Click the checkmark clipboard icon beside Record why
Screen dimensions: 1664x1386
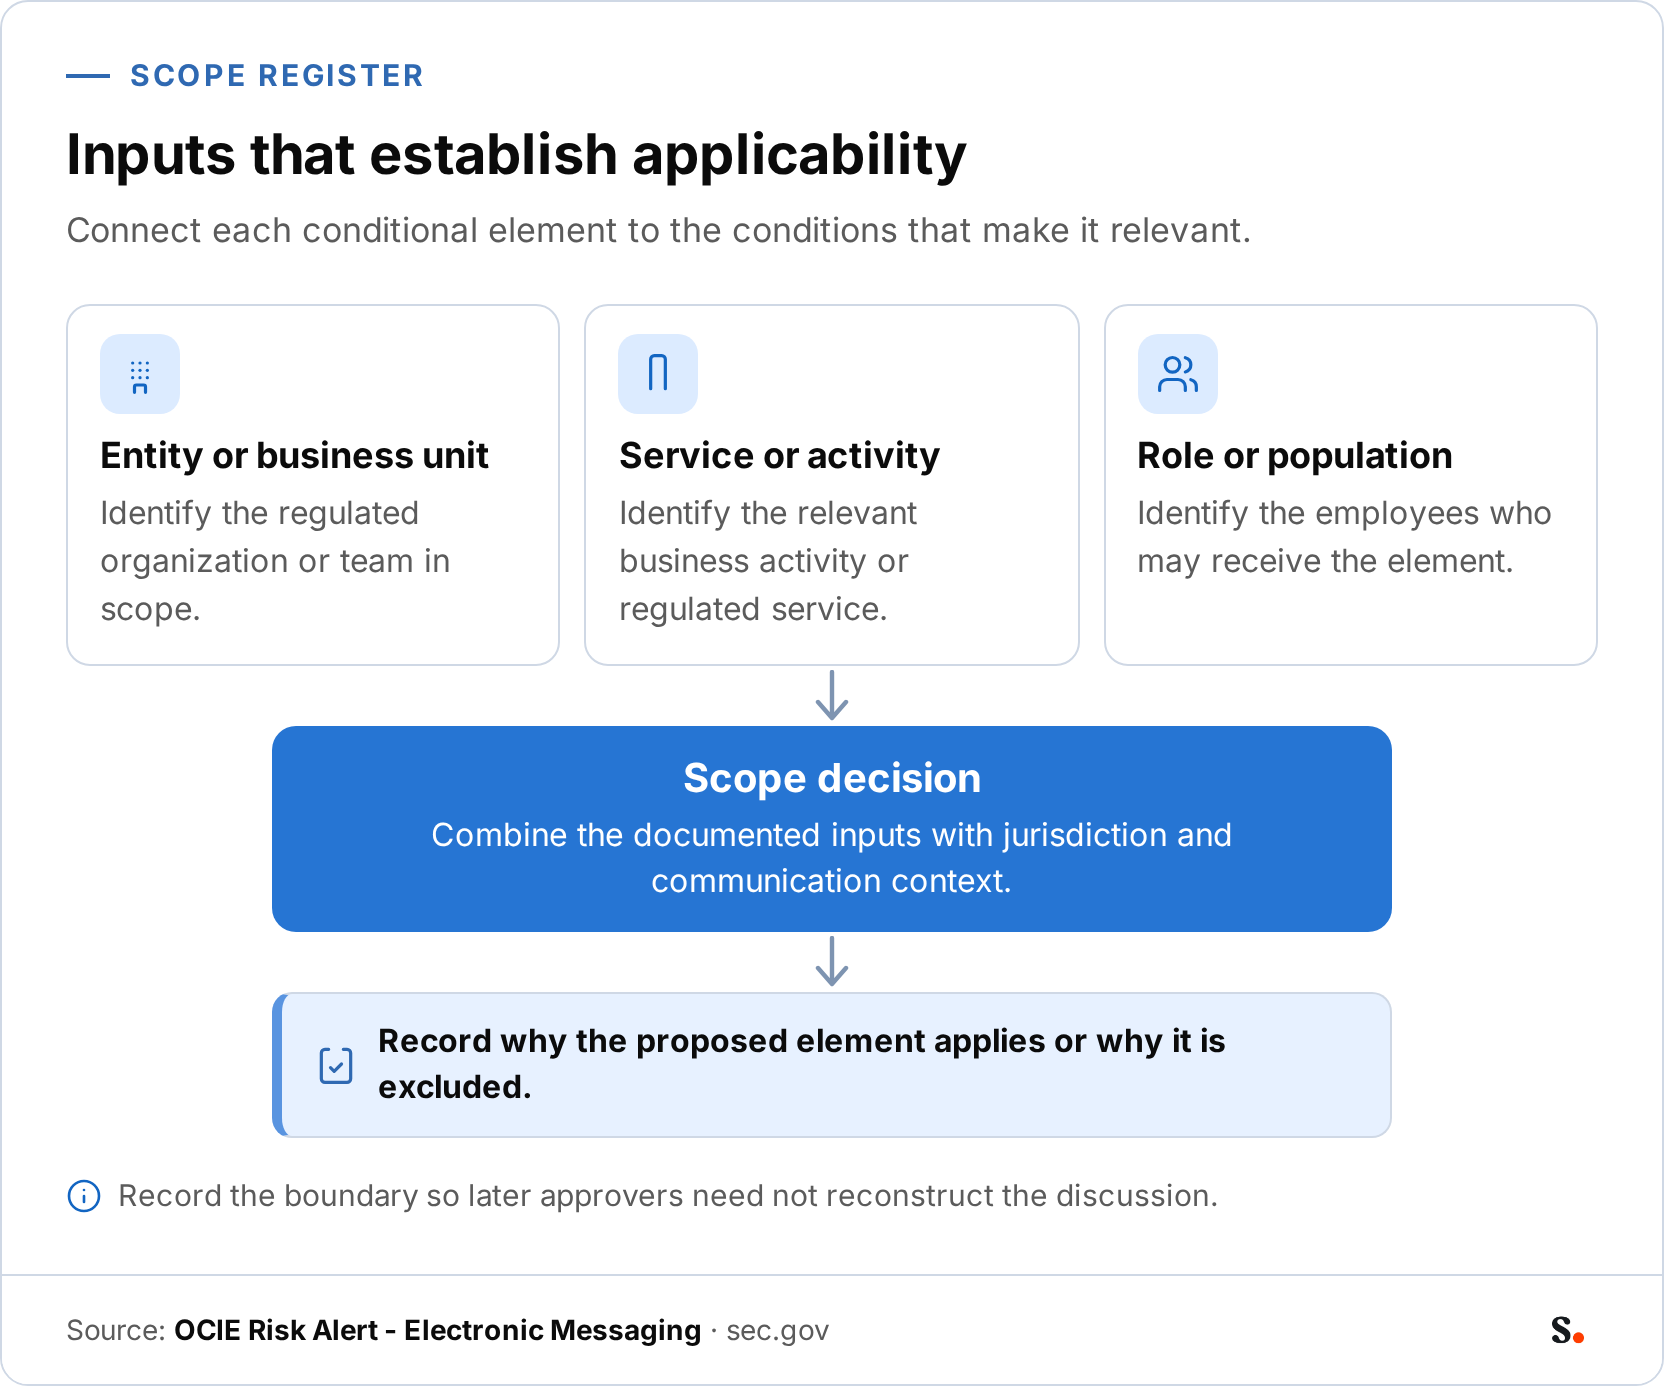(x=336, y=1065)
